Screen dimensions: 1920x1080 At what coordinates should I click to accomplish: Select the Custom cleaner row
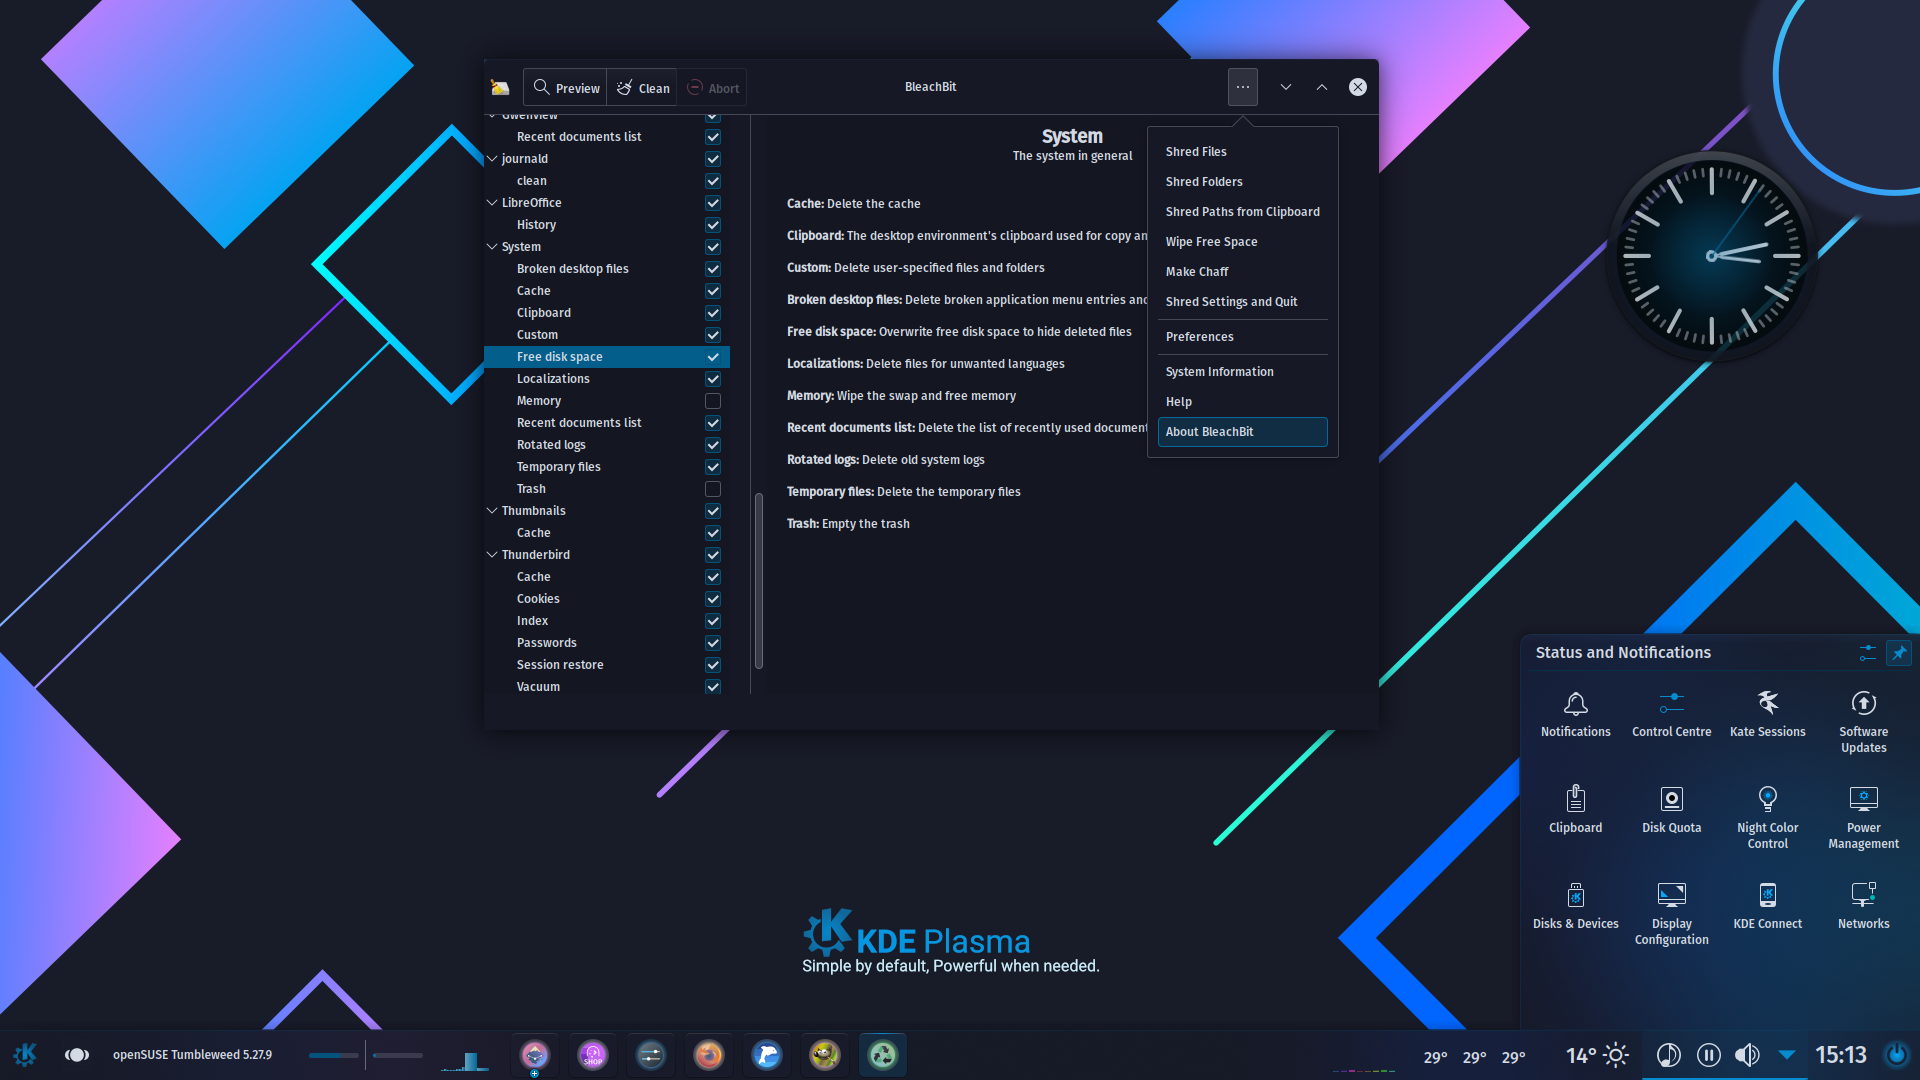(606, 335)
